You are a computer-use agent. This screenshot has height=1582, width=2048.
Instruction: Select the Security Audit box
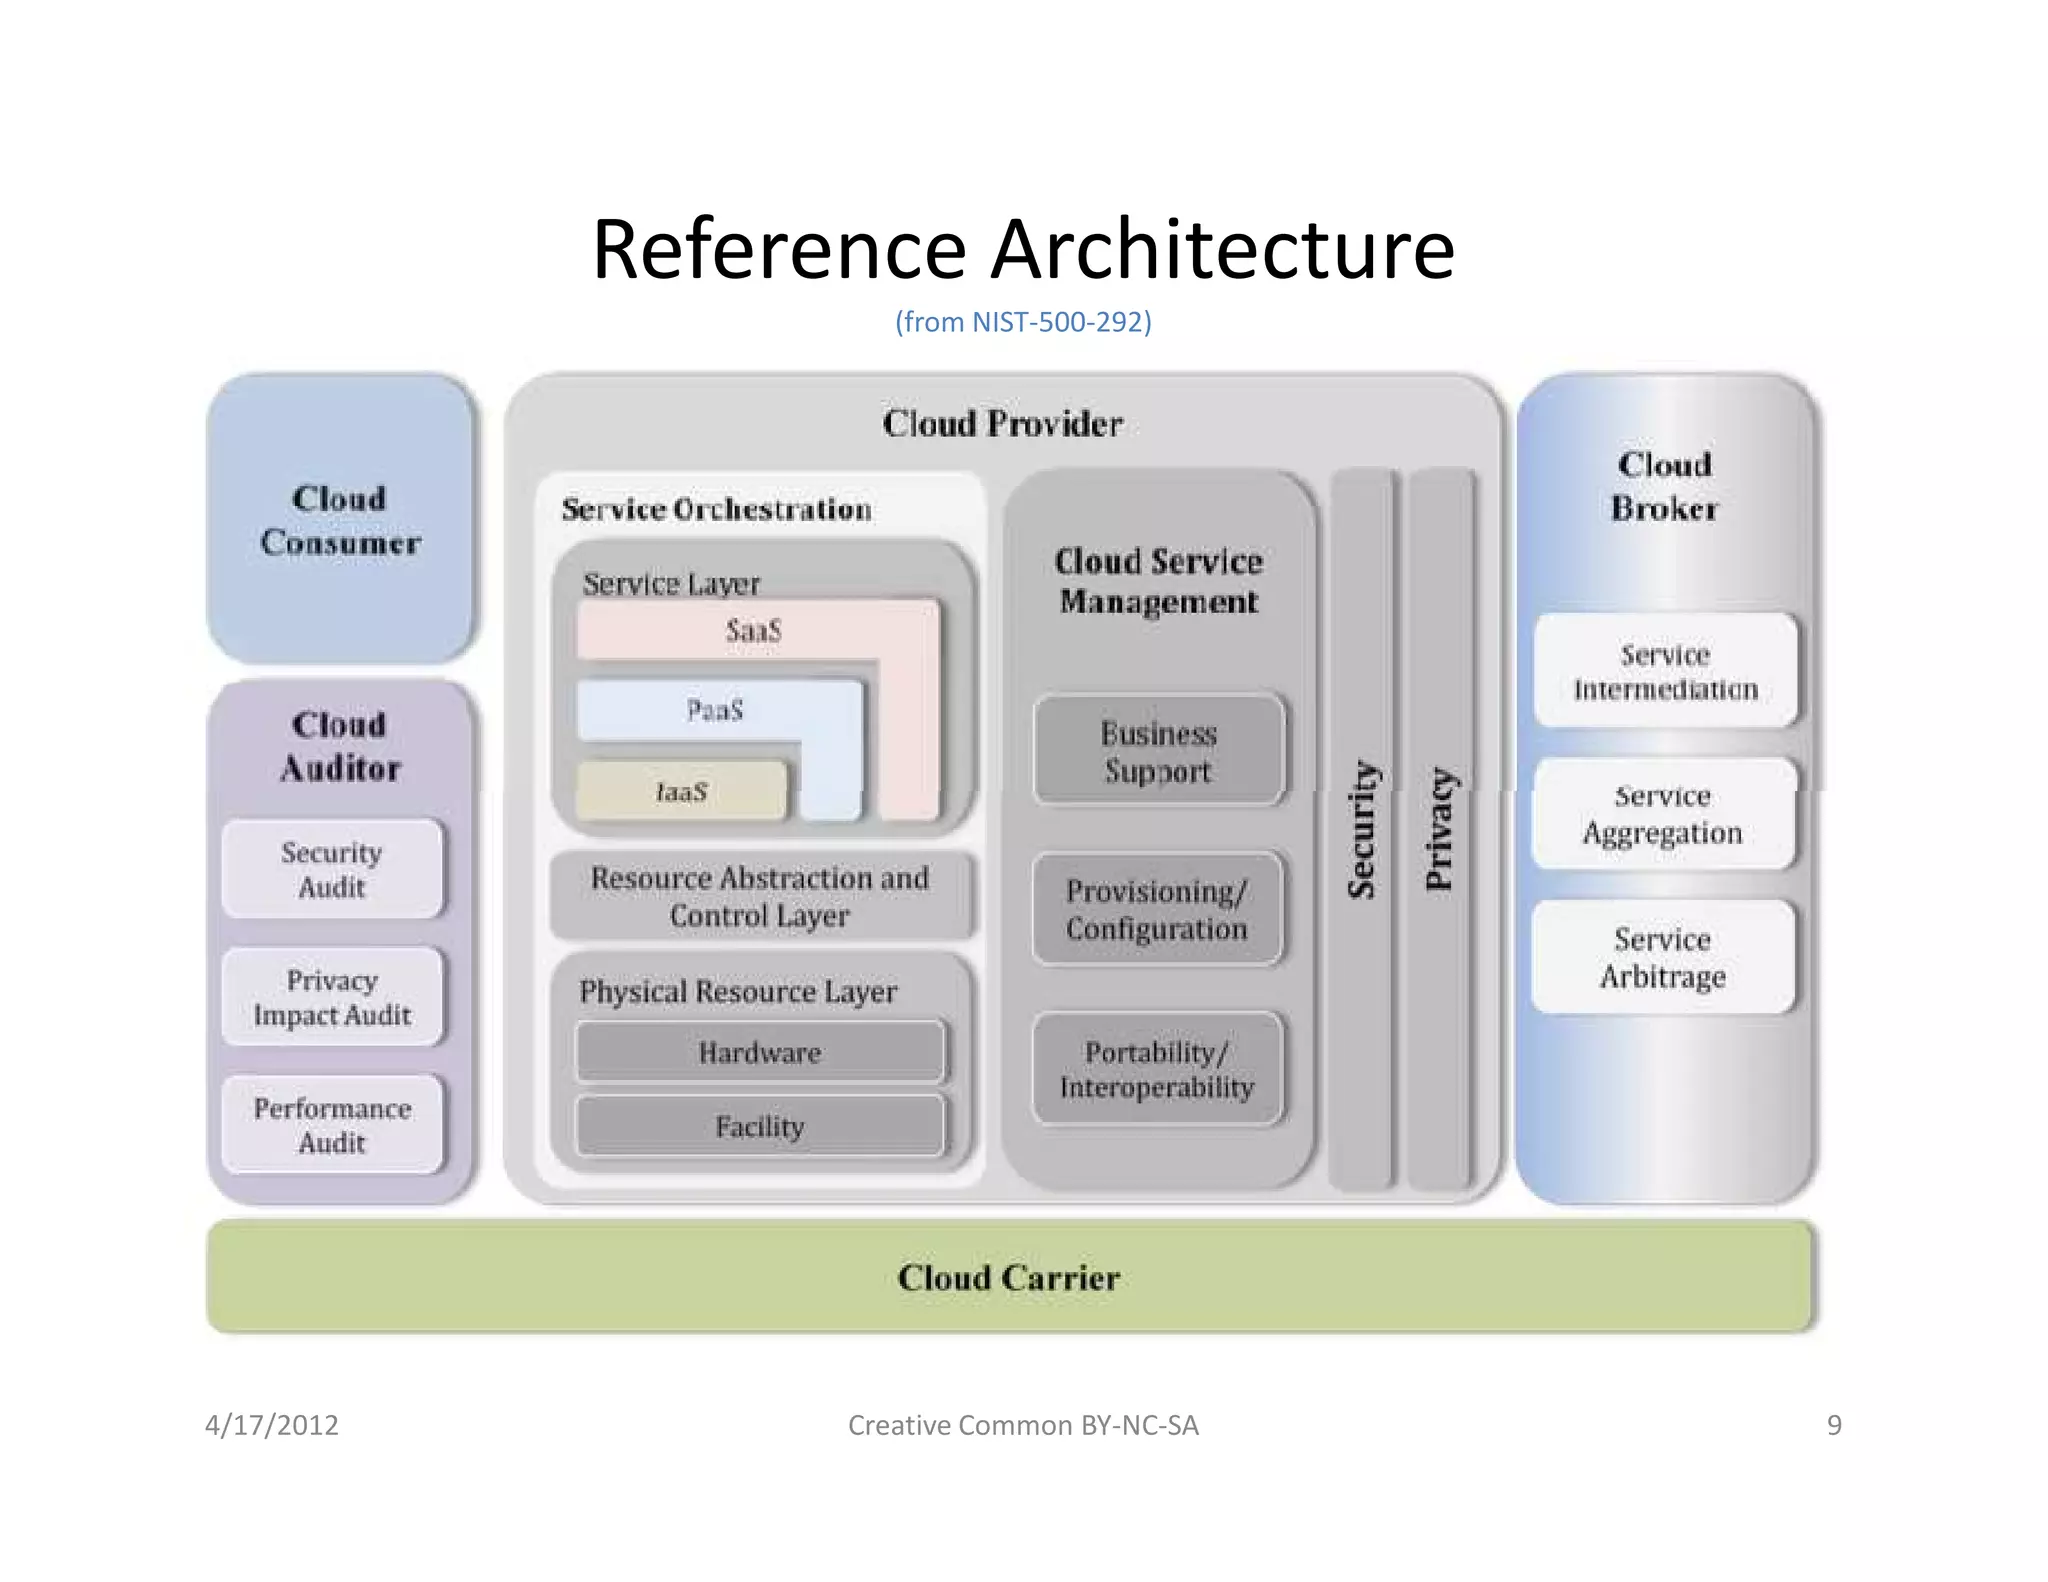coord(332,869)
